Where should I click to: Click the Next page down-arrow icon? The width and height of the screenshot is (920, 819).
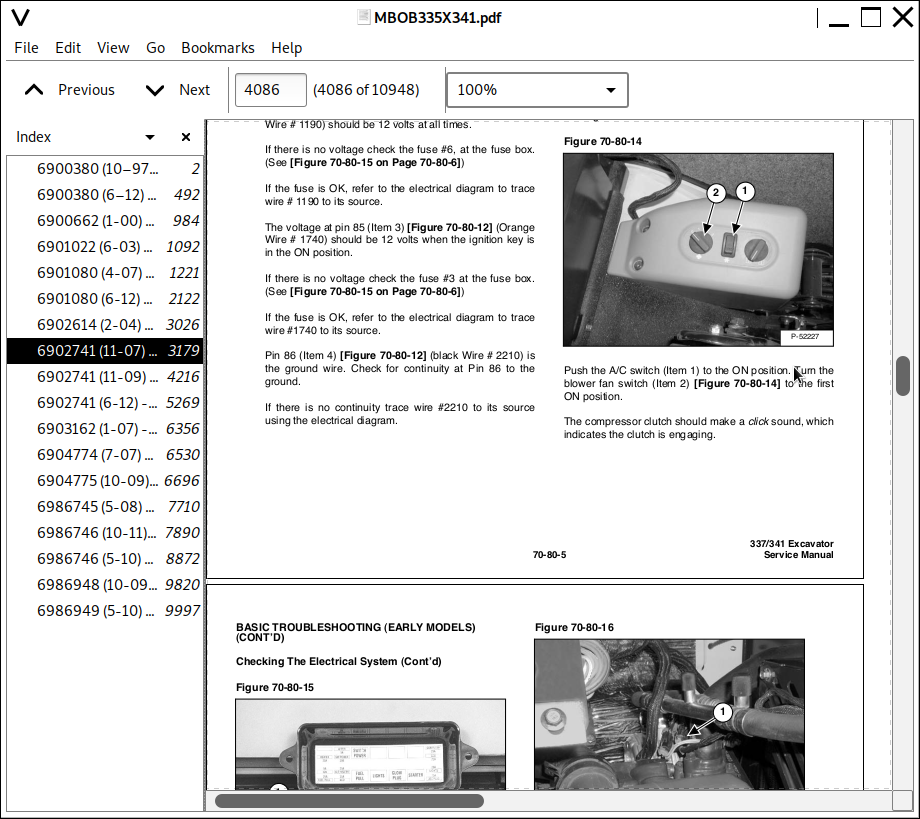pos(154,90)
